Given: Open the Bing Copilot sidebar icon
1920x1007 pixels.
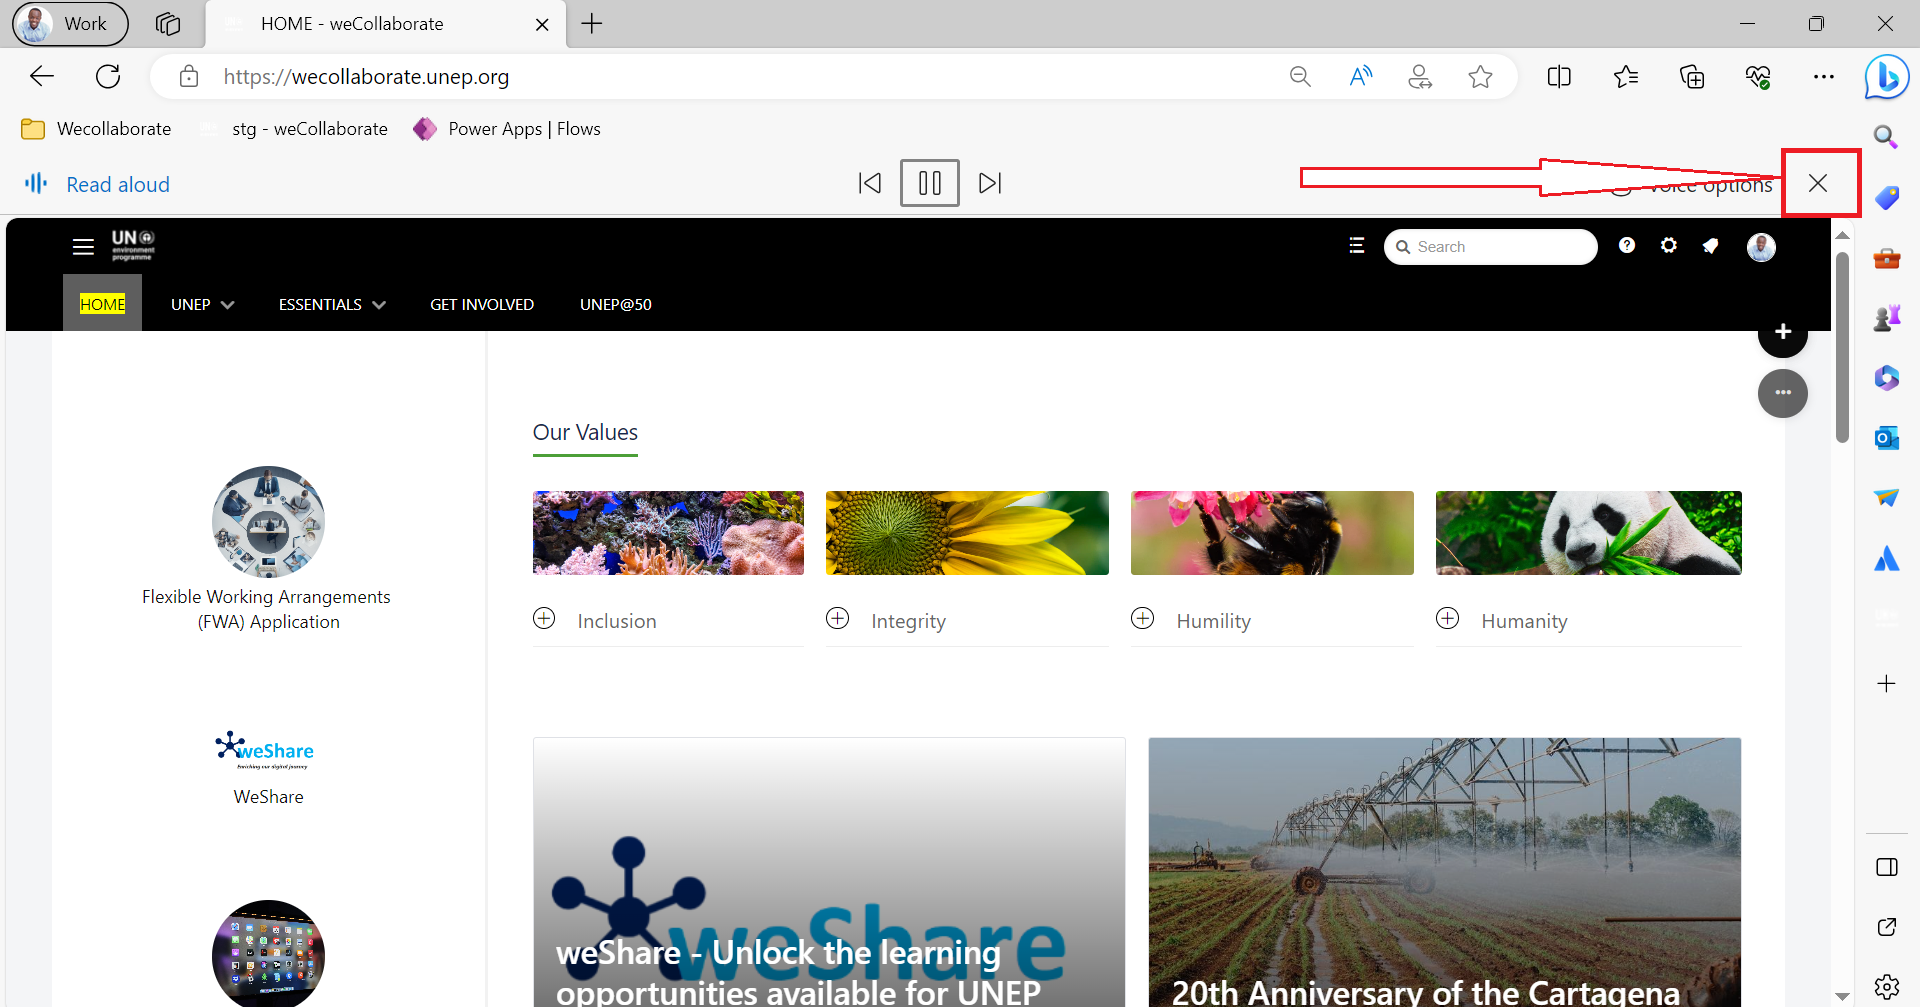Looking at the screenshot, I should click(x=1887, y=77).
